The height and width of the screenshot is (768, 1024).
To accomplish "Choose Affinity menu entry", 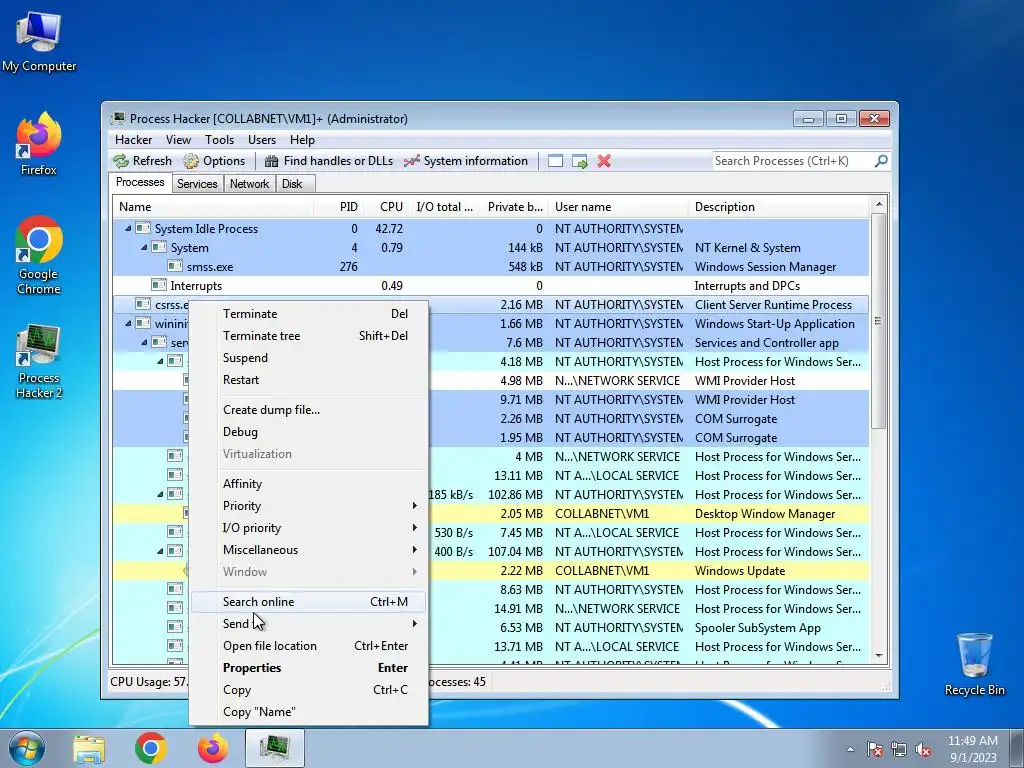I will point(309,483).
